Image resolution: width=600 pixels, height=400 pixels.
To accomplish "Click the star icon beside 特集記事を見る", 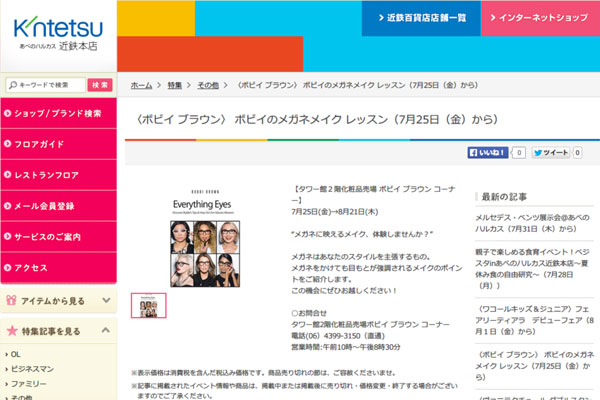I will (x=12, y=331).
